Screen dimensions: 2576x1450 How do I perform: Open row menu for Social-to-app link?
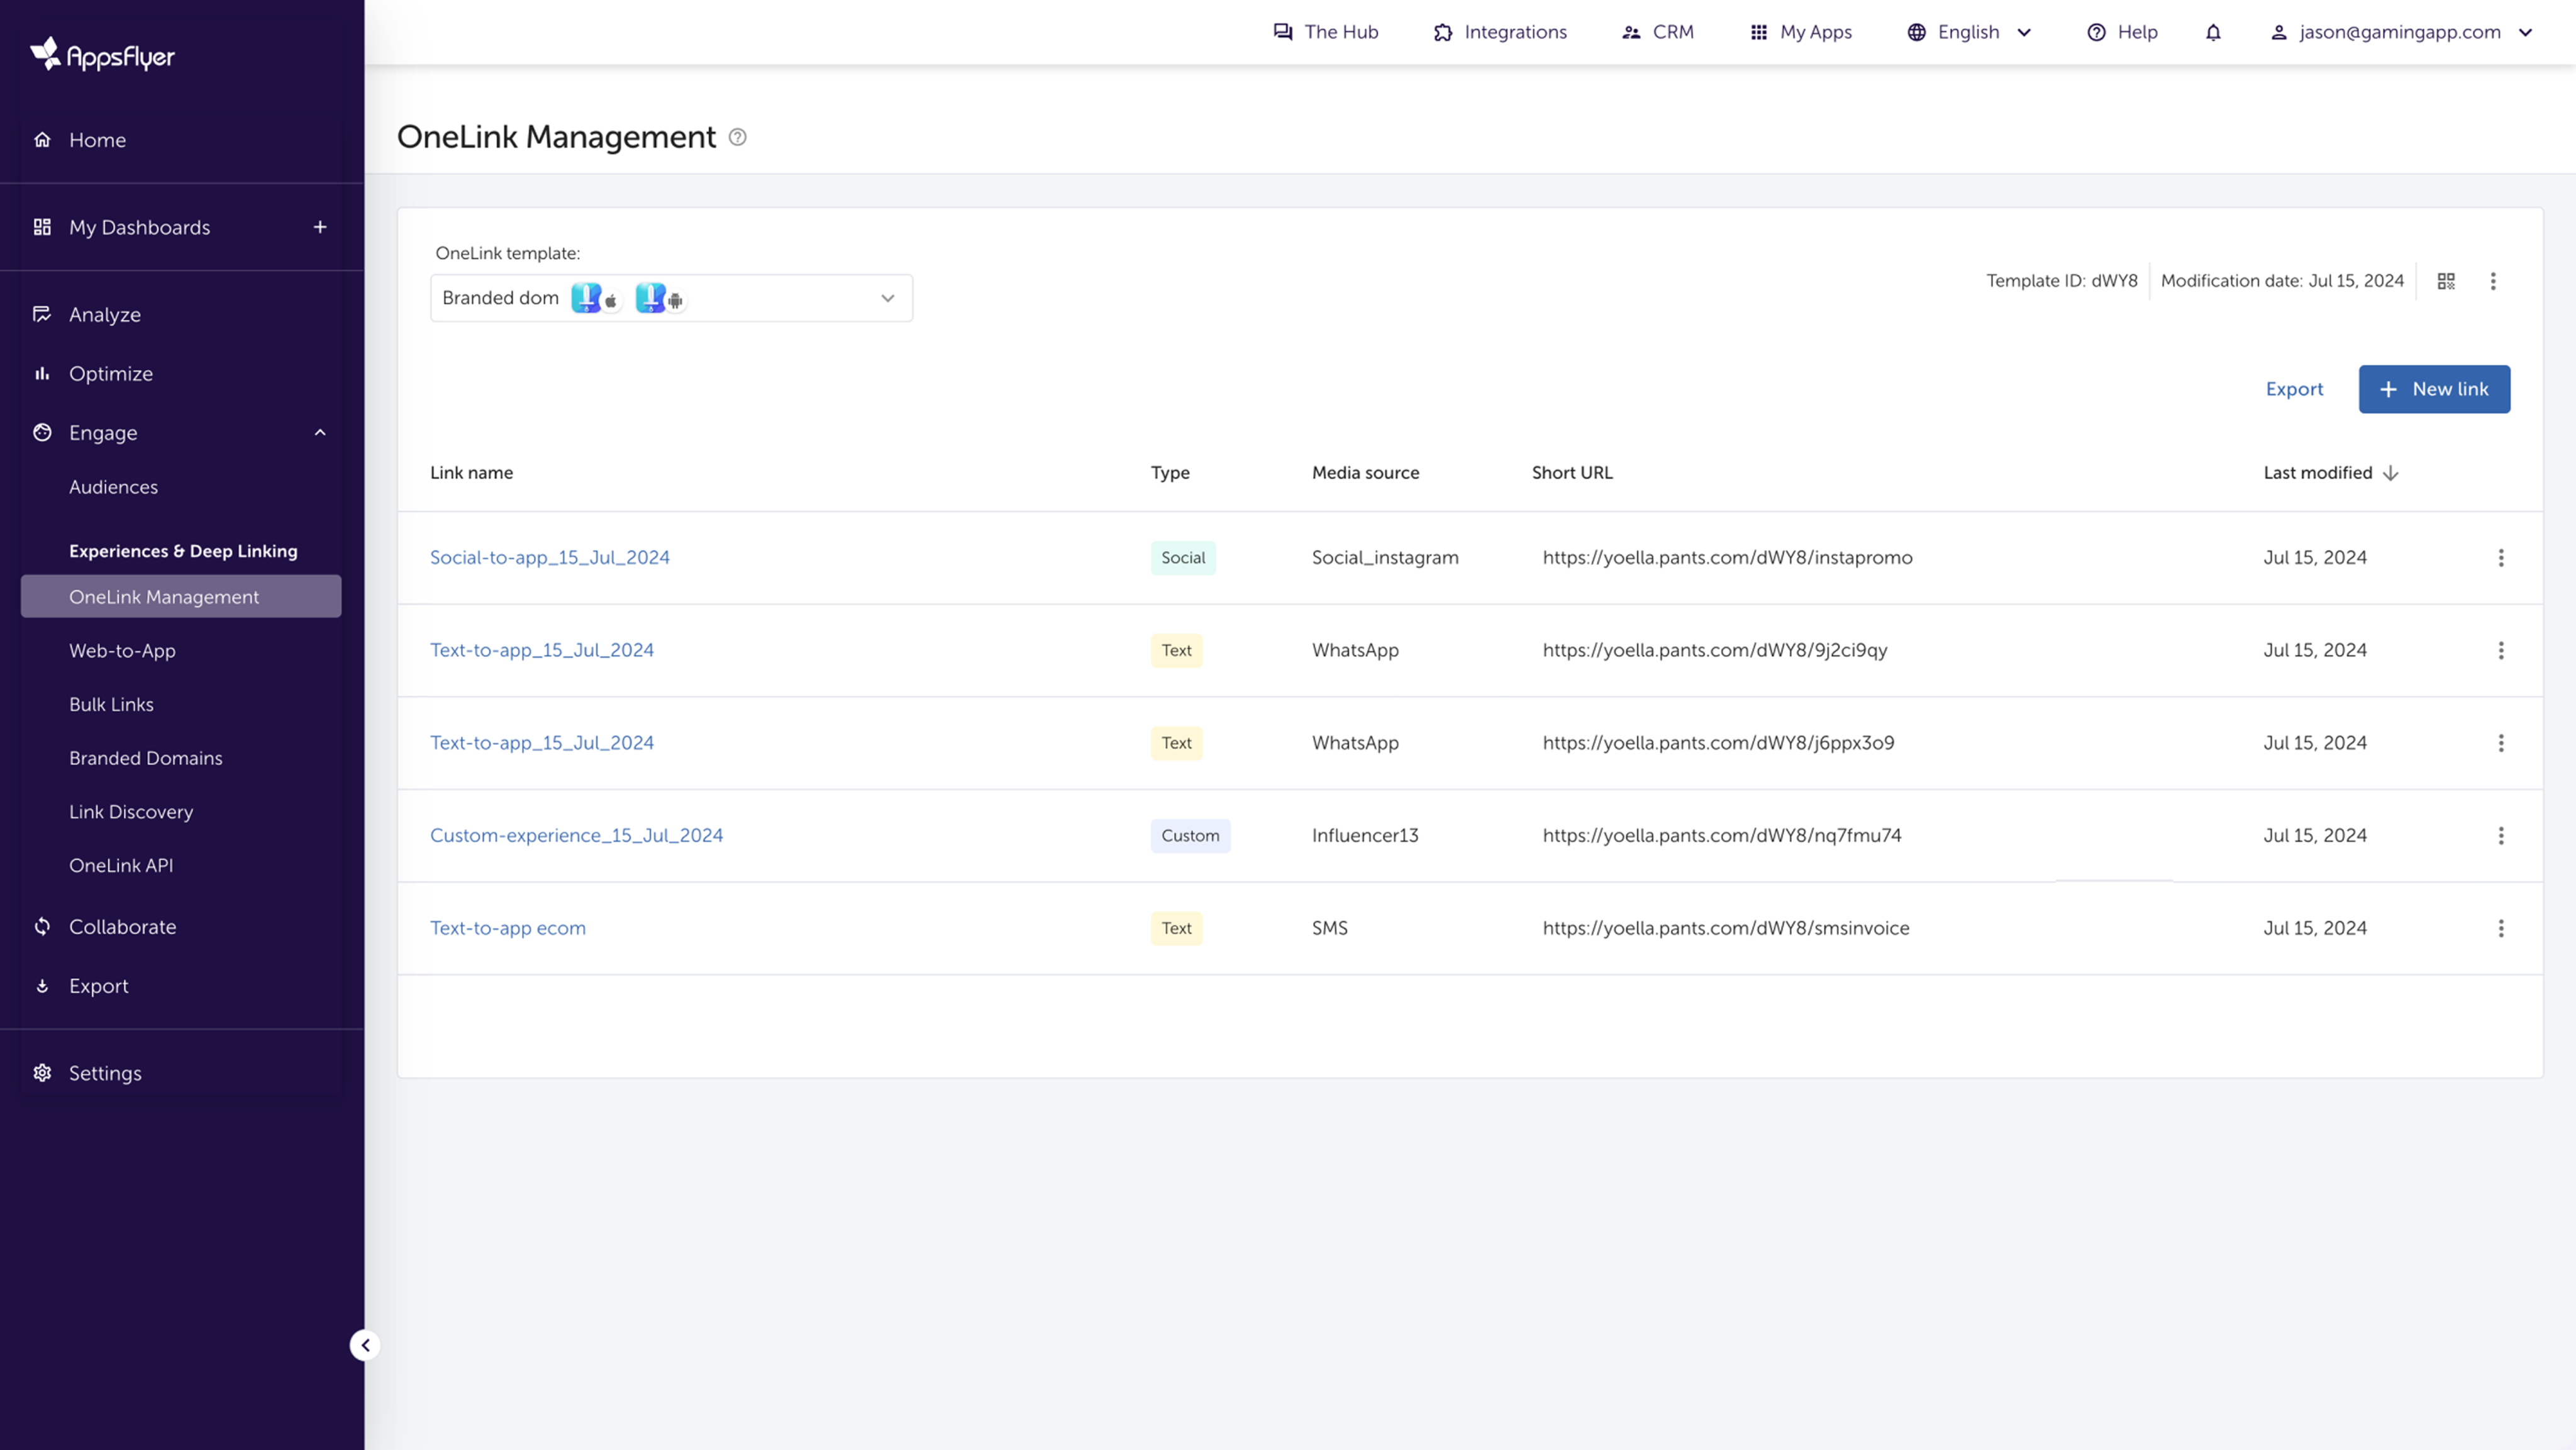(x=2501, y=558)
